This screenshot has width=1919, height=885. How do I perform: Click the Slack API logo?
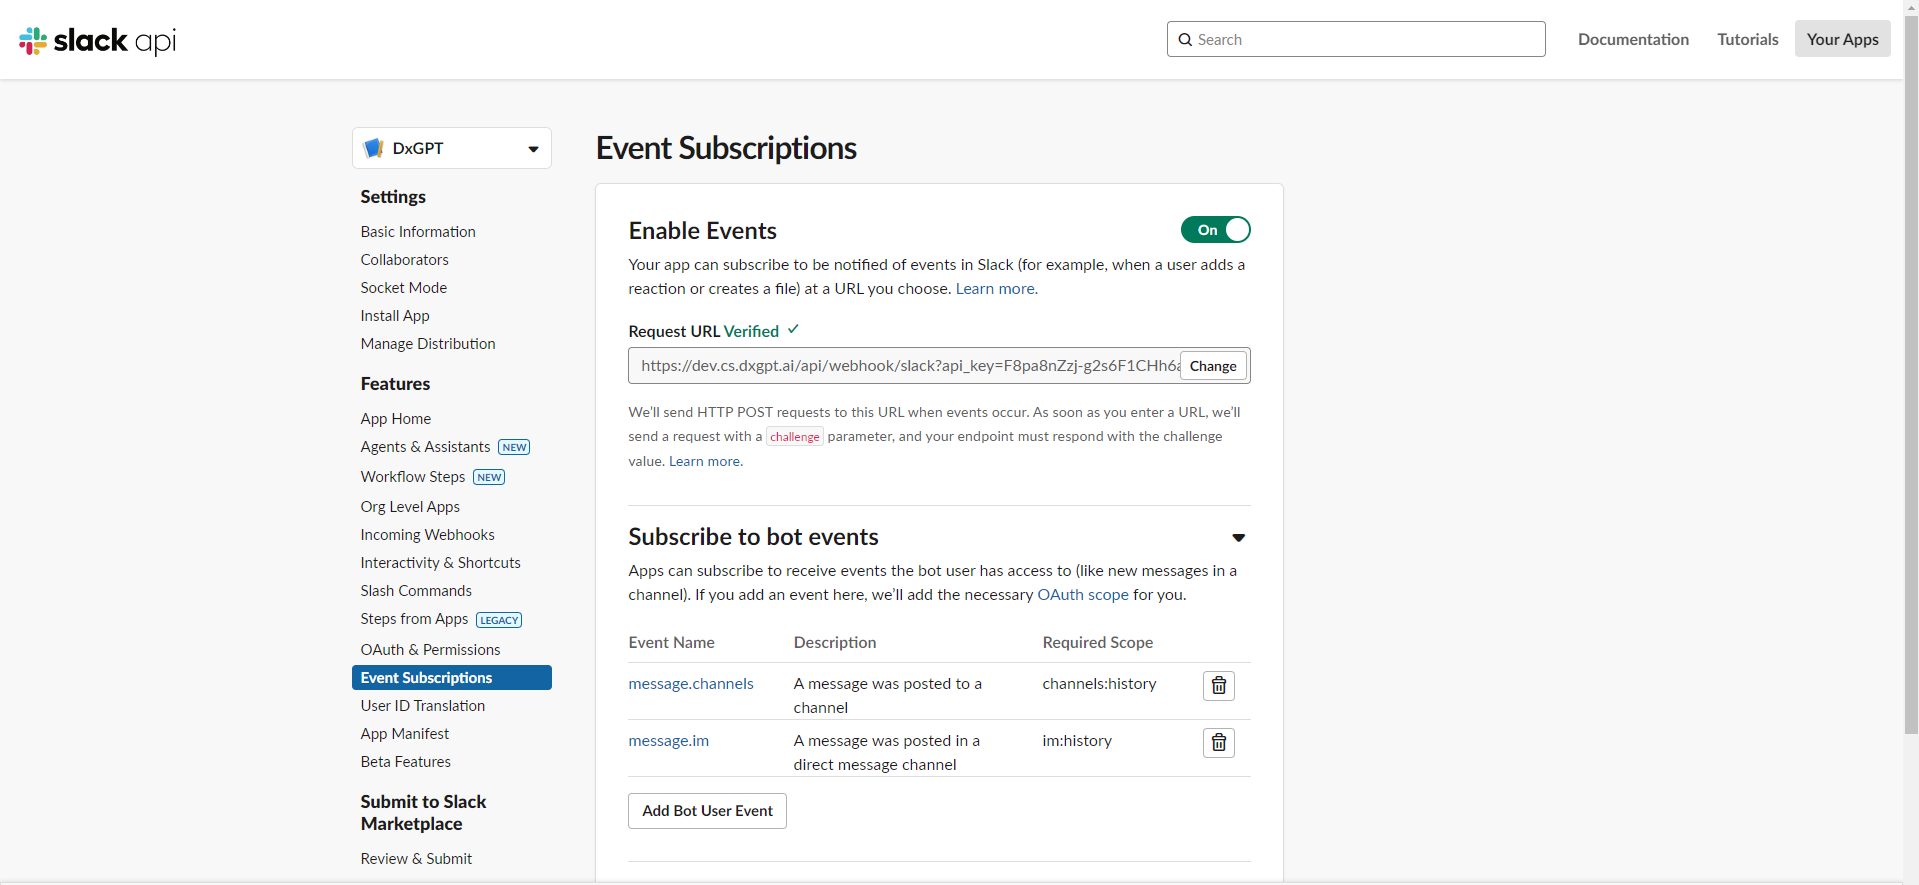(98, 40)
